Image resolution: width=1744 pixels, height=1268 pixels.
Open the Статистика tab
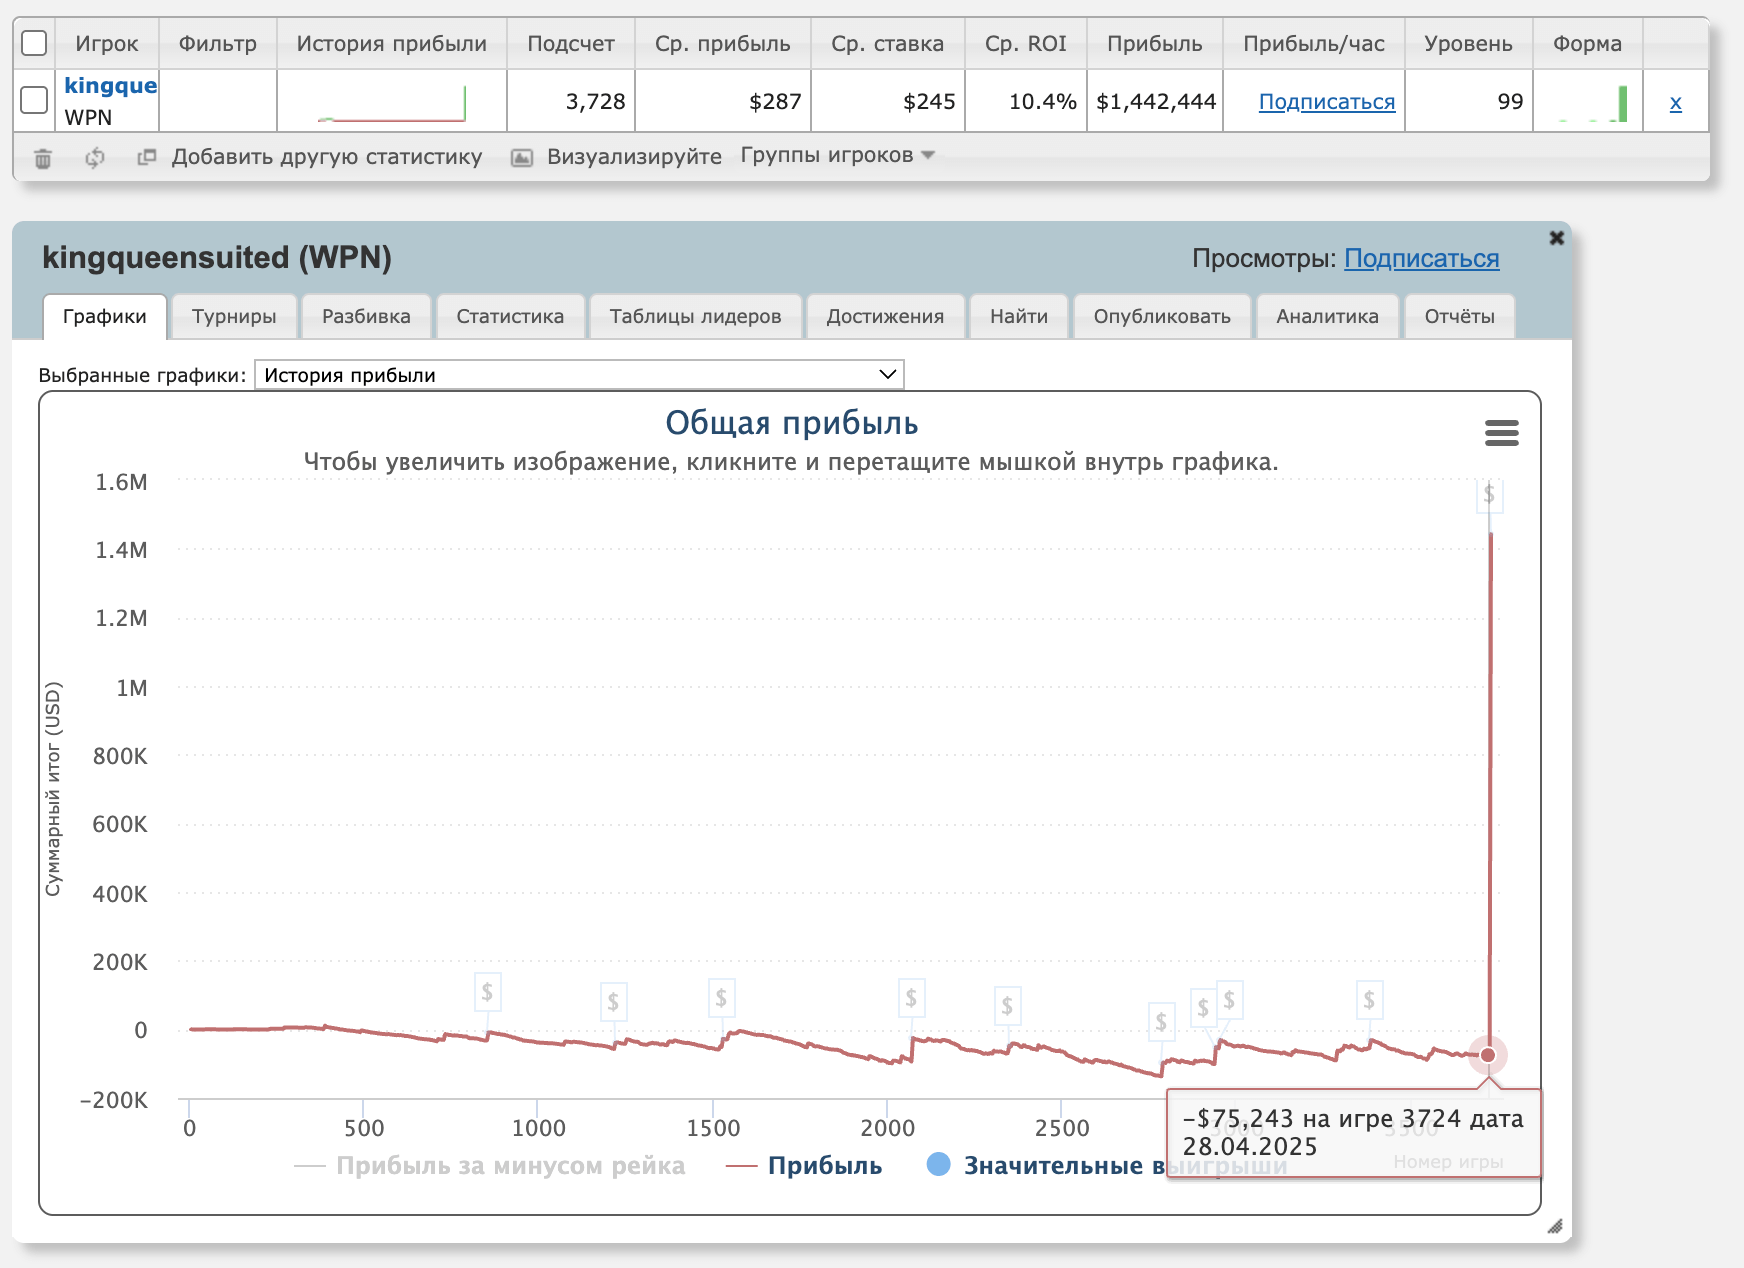[510, 317]
